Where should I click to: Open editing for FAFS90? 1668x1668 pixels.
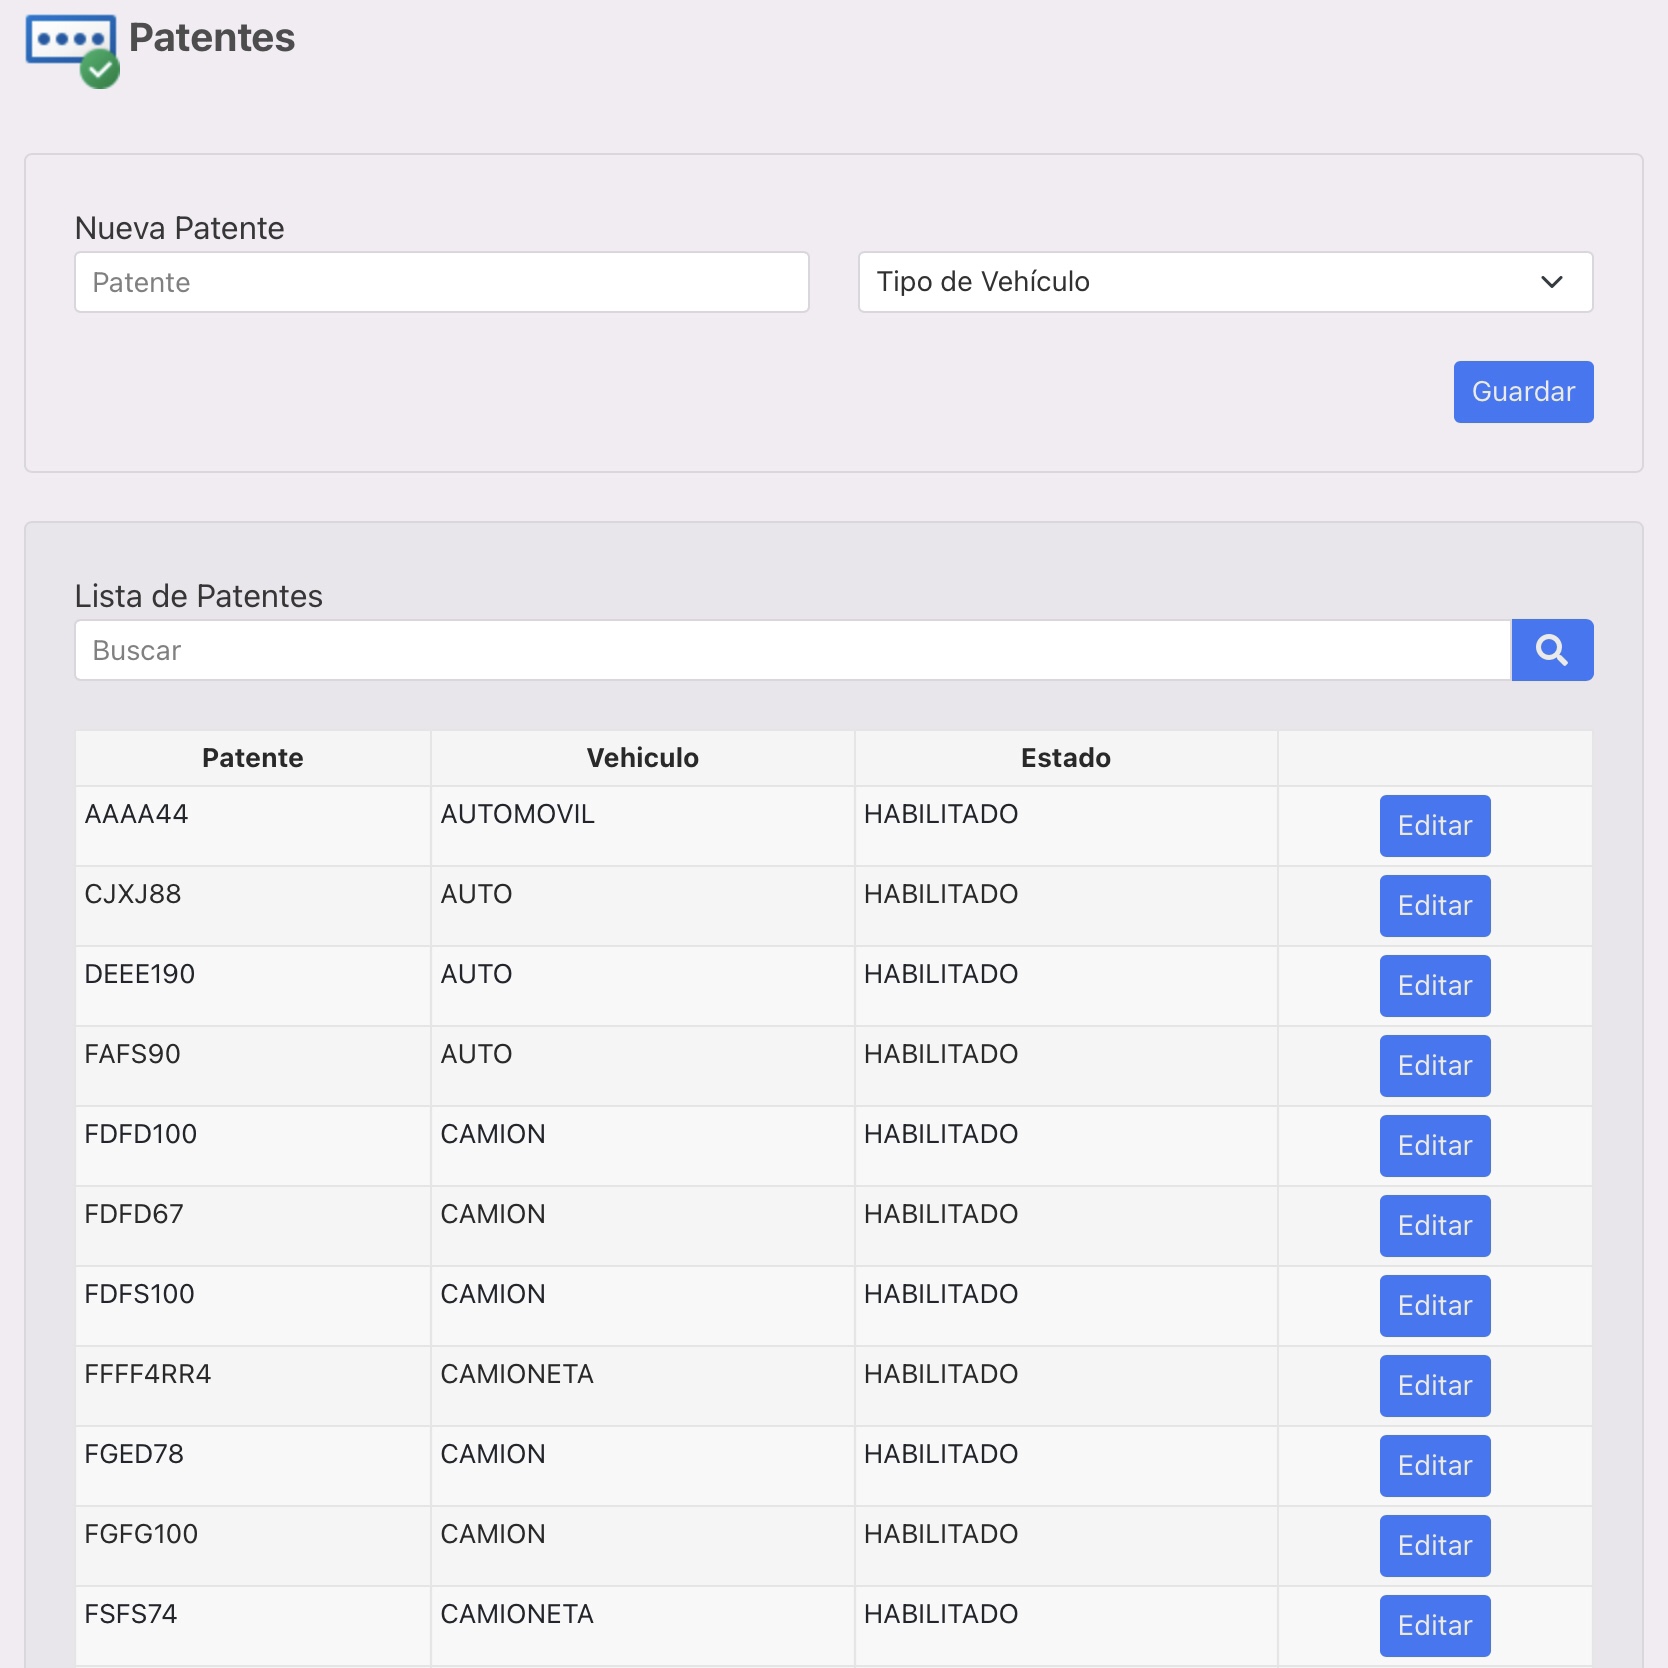coord(1435,1066)
